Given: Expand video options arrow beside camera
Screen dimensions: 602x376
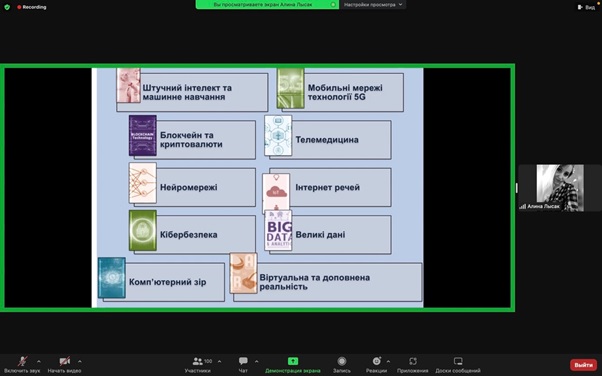Looking at the screenshot, I should coord(79,361).
